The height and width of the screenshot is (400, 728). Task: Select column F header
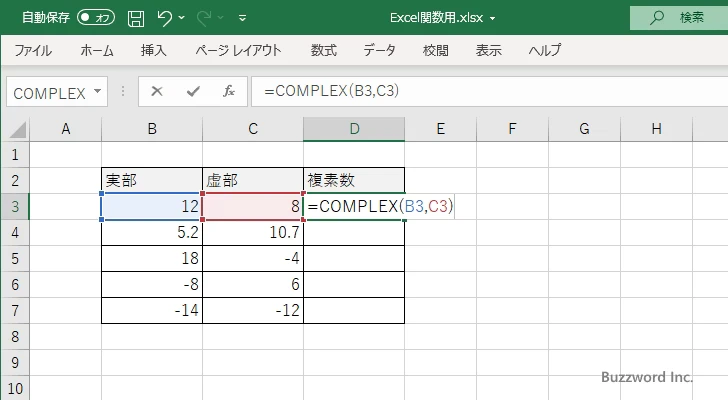(513, 129)
